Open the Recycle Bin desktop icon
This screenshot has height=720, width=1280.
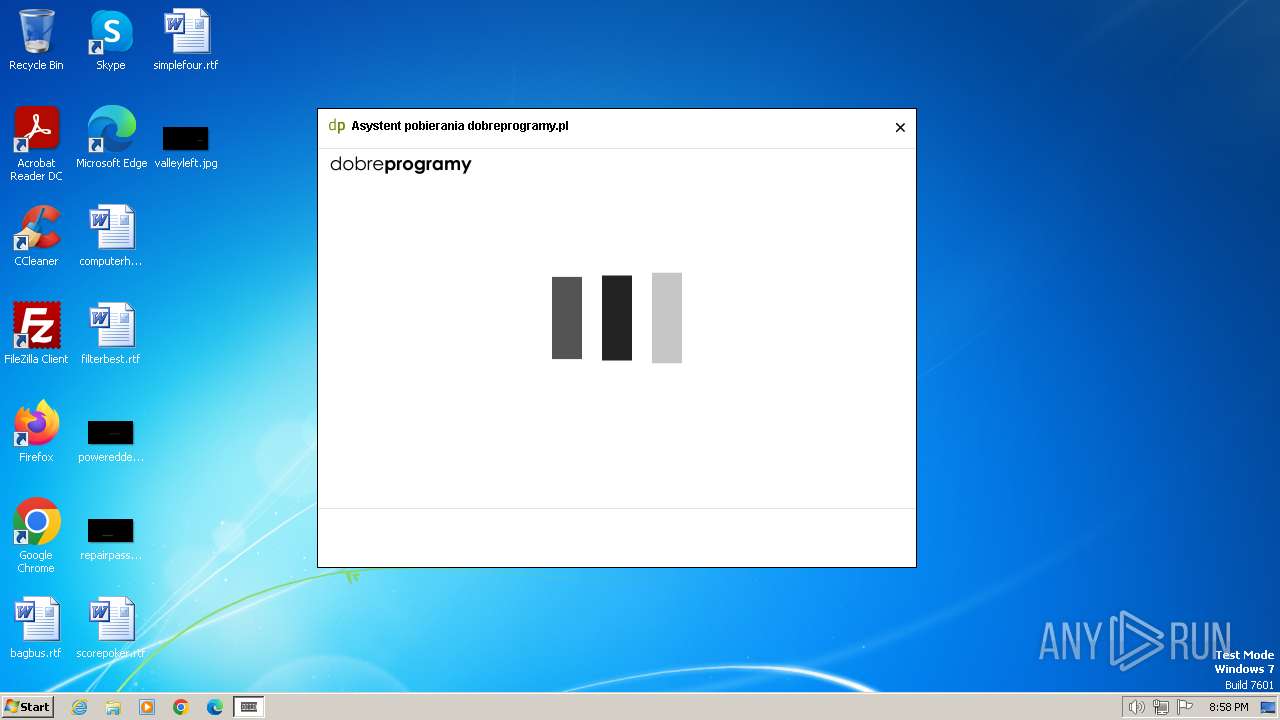pos(36,40)
